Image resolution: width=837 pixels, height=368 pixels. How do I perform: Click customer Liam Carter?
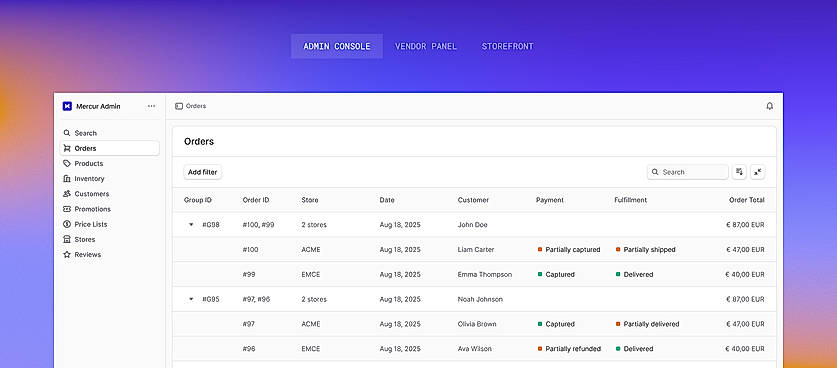[476, 249]
